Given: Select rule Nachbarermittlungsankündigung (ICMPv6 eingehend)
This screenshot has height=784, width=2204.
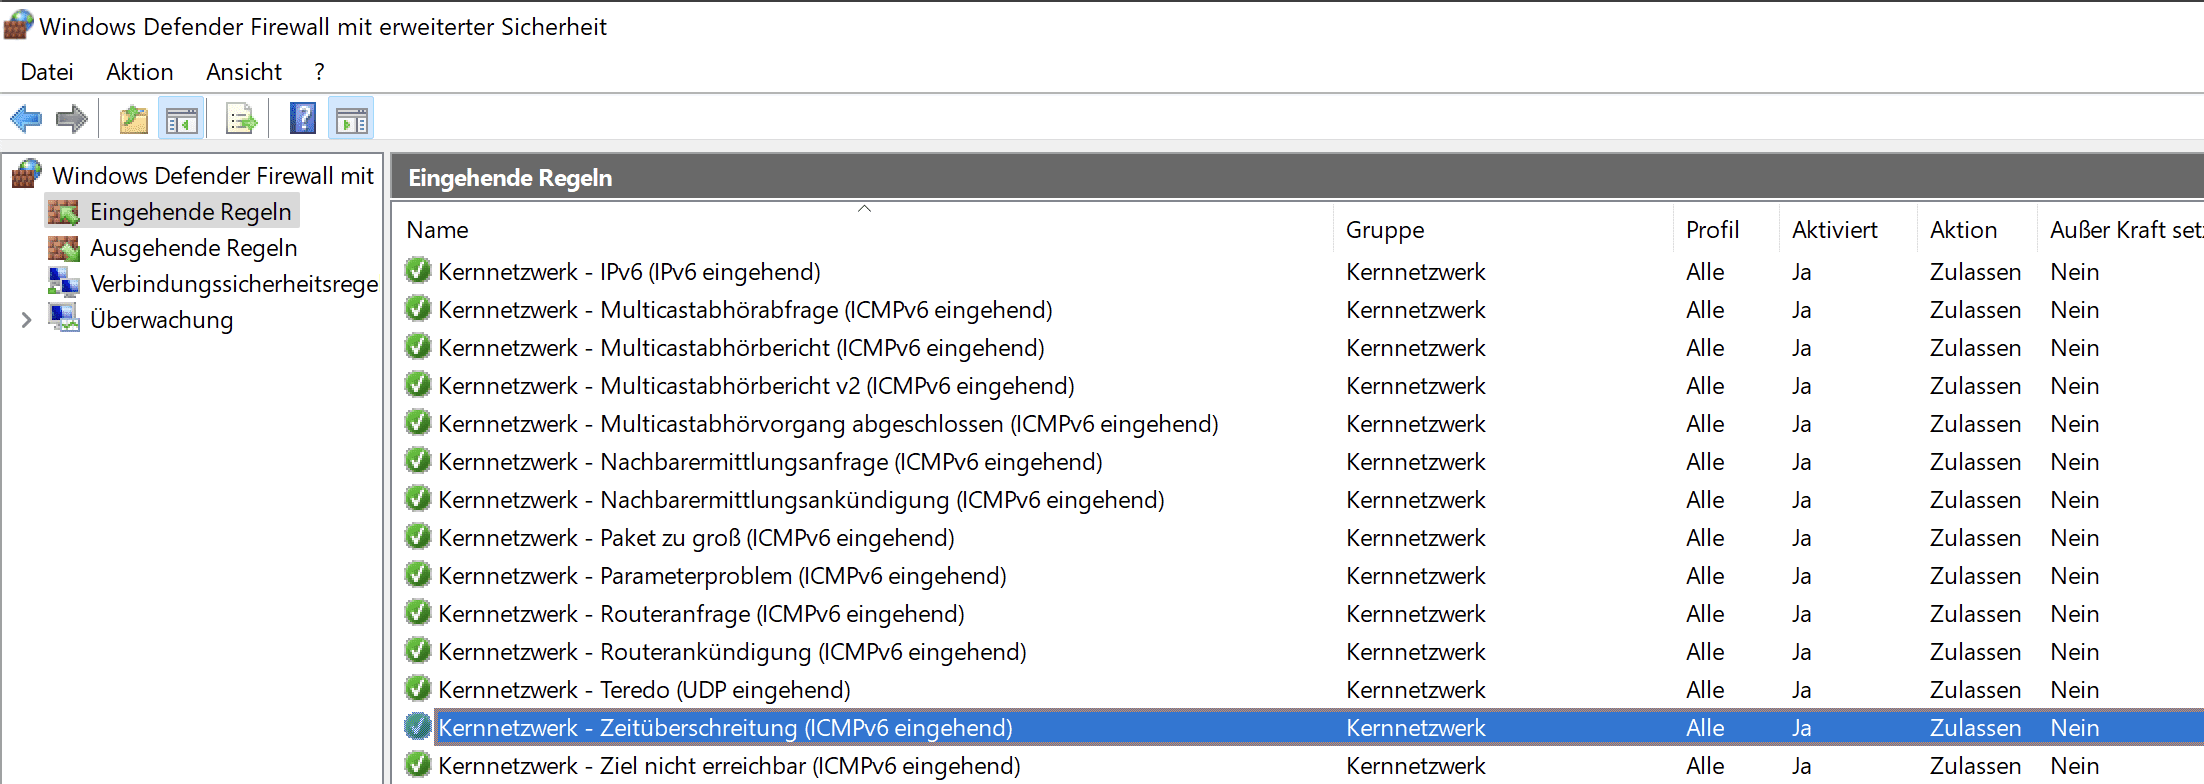Looking at the screenshot, I should (x=801, y=500).
